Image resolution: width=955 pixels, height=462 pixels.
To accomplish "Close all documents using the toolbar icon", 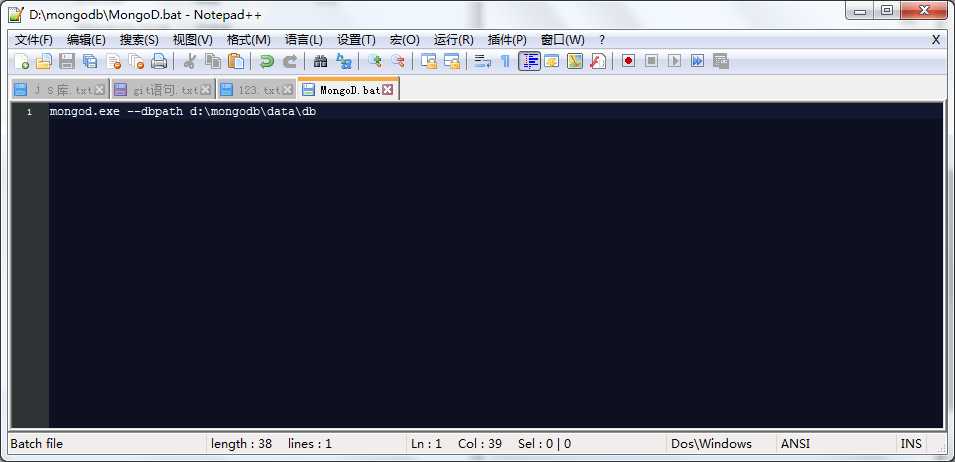I will 136,61.
